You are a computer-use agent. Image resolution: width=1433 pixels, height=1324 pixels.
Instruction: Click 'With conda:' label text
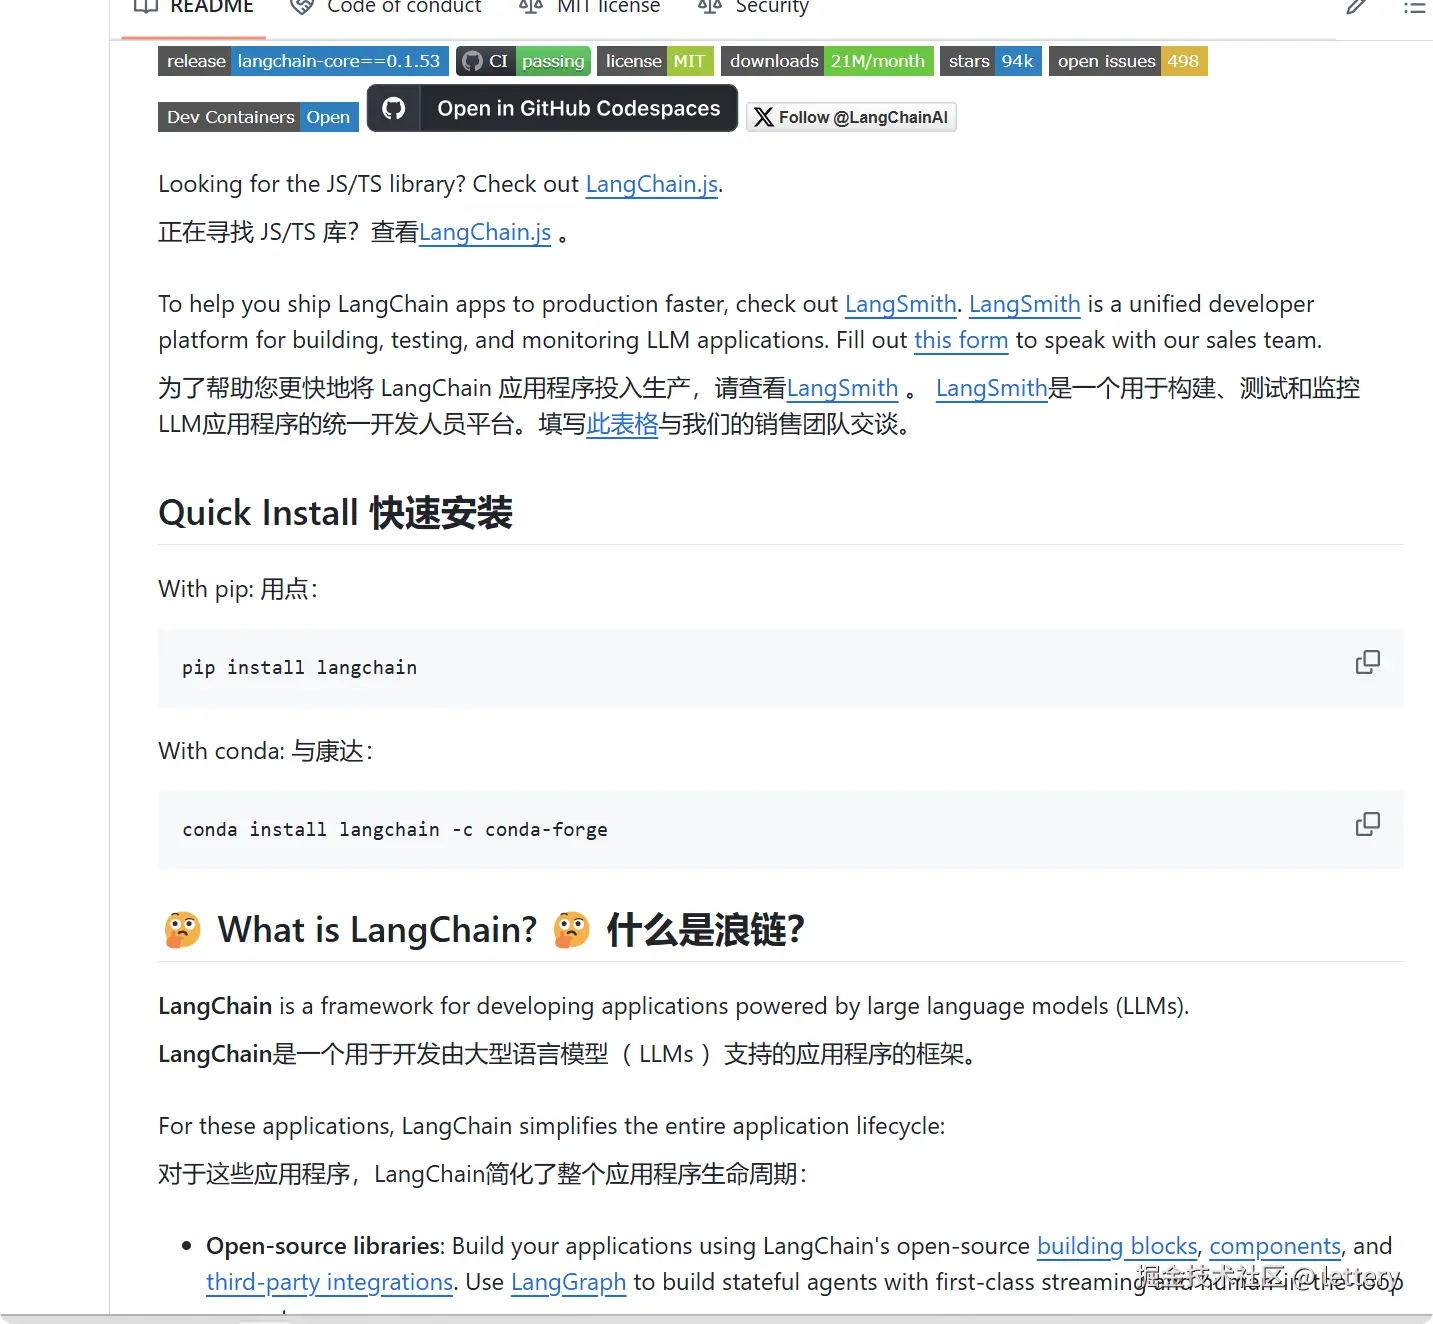click(222, 751)
